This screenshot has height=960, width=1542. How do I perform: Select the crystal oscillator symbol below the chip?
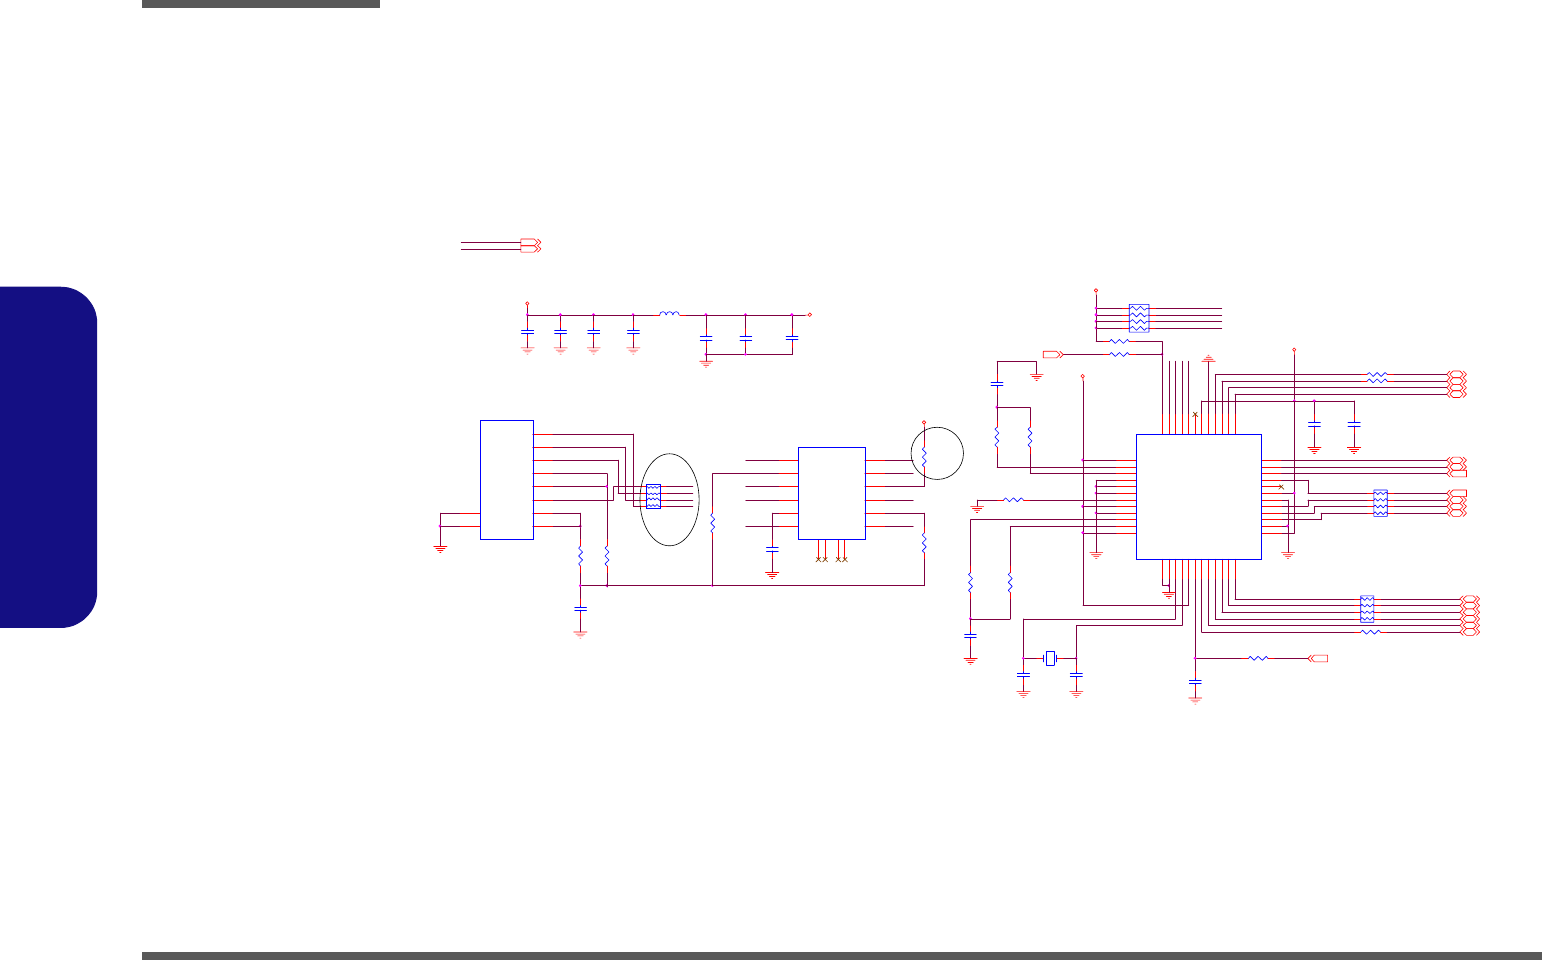coord(1050,658)
